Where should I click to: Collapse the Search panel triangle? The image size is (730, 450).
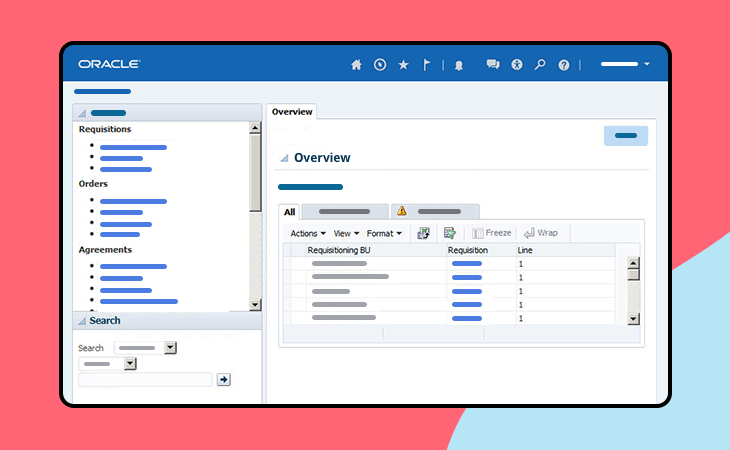tap(82, 321)
